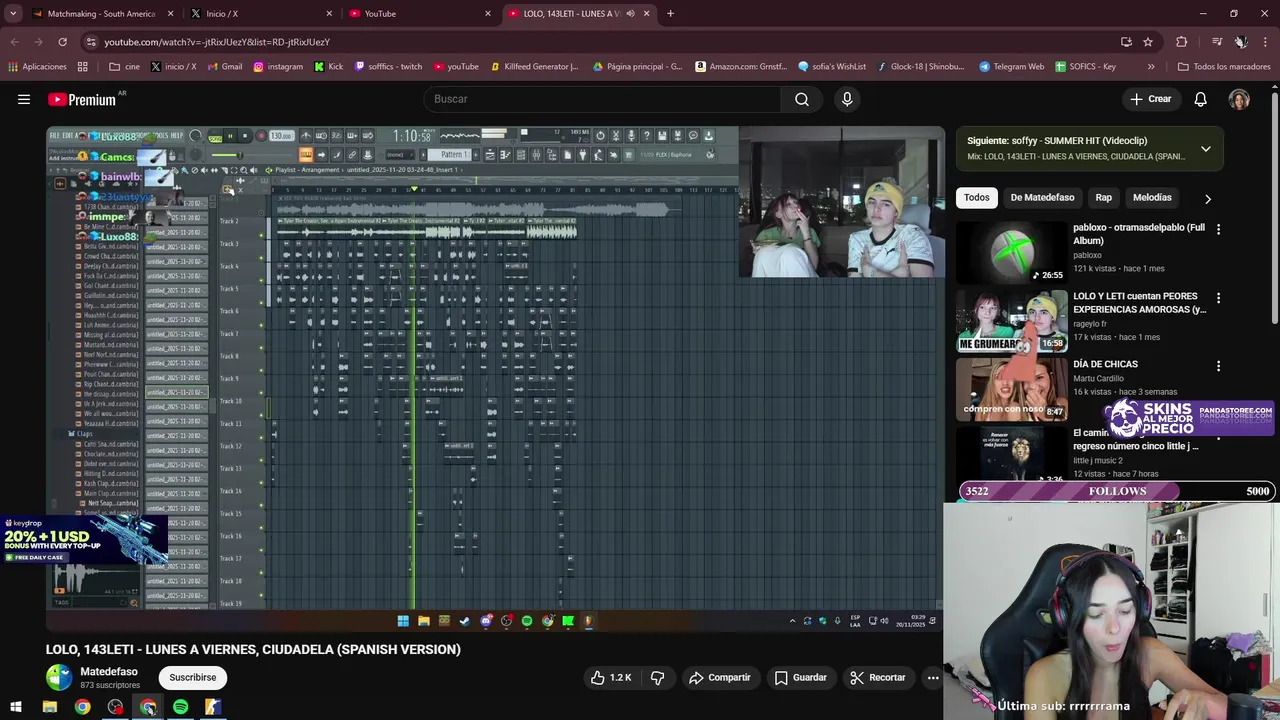Open options for LOLO Y LETI video
Image resolution: width=1280 pixels, height=720 pixels.
point(1218,298)
